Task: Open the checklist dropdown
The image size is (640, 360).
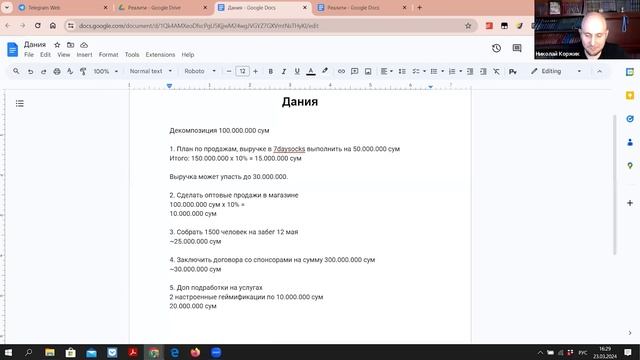Action: (418, 71)
